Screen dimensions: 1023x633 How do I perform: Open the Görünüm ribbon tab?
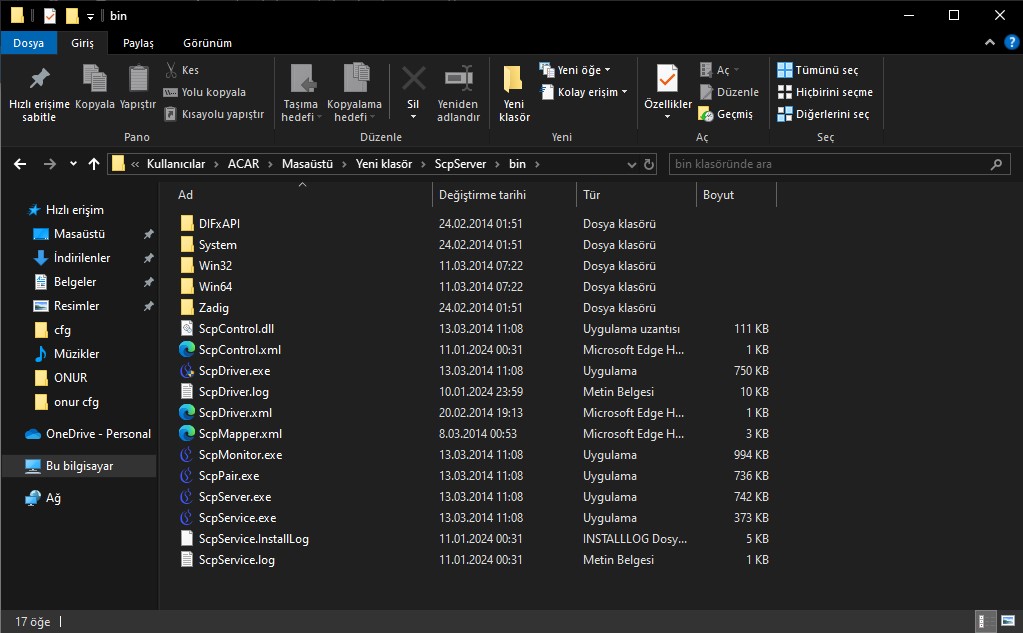(x=207, y=43)
